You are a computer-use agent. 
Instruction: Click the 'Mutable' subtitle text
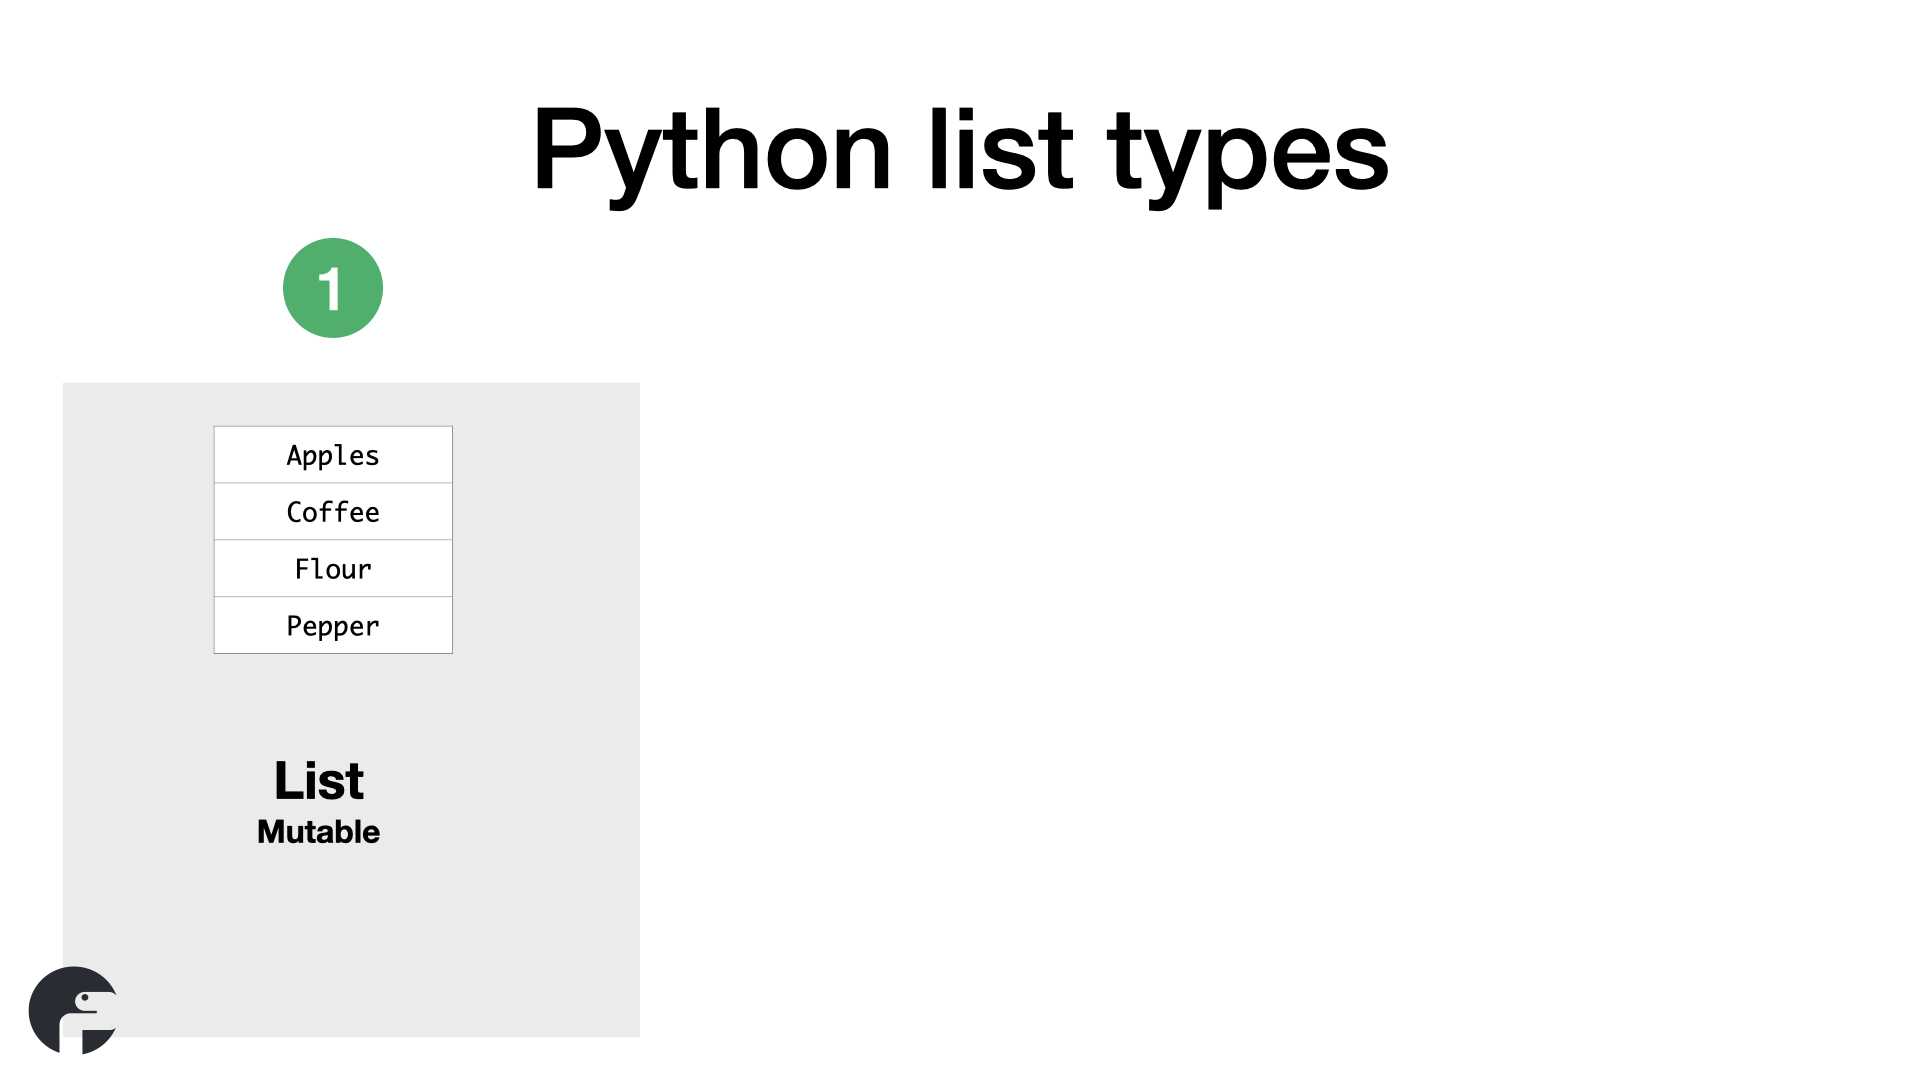coord(318,832)
